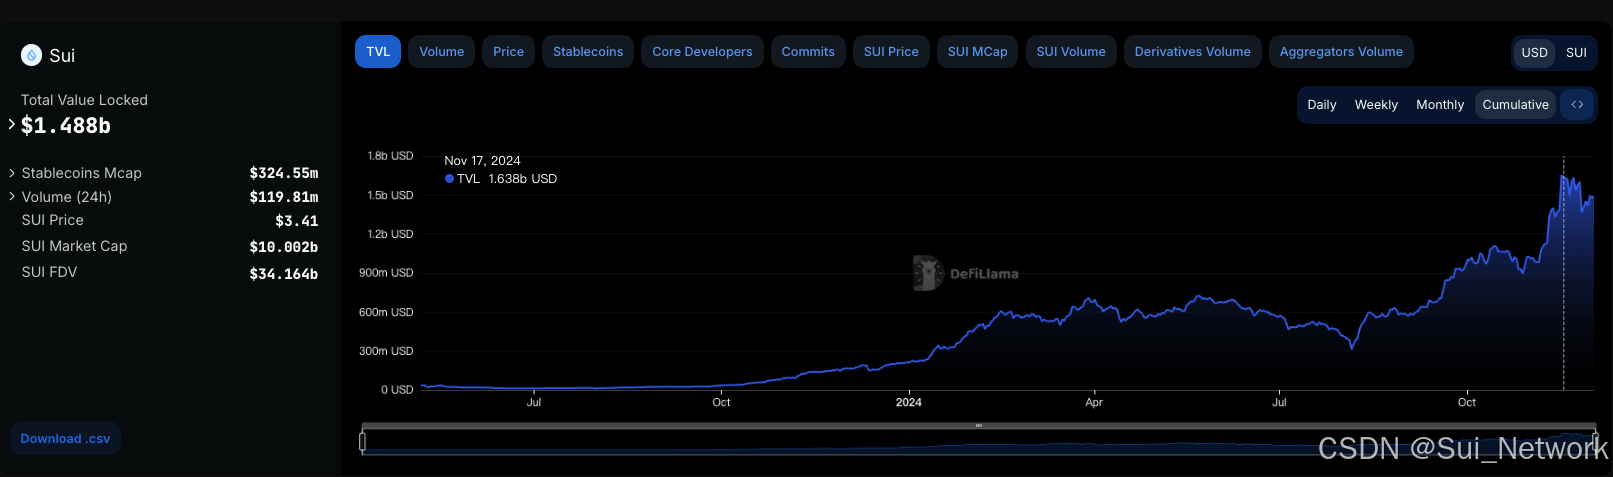The width and height of the screenshot is (1613, 477).
Task: Select the Cumulative grouping
Action: [x=1515, y=105]
